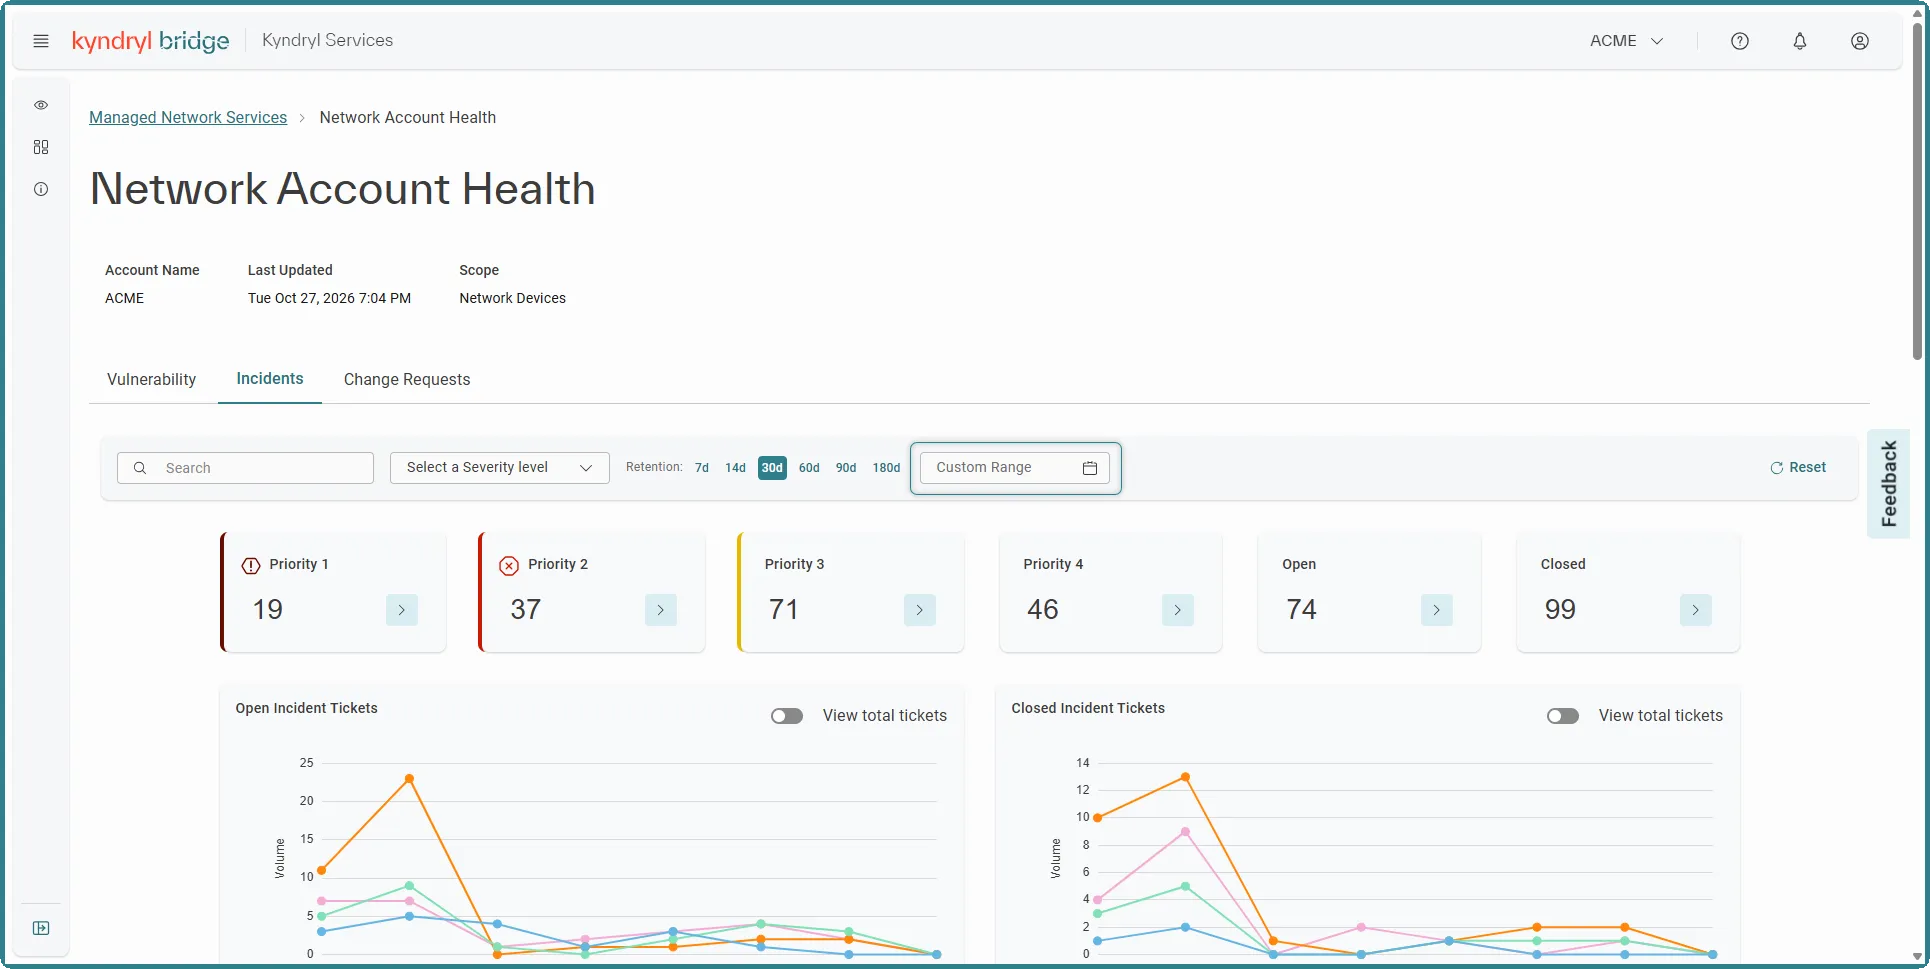Click the Tue Oct 27, 2026 7:04 PM timestamp
The height and width of the screenshot is (969, 1930).
click(329, 298)
